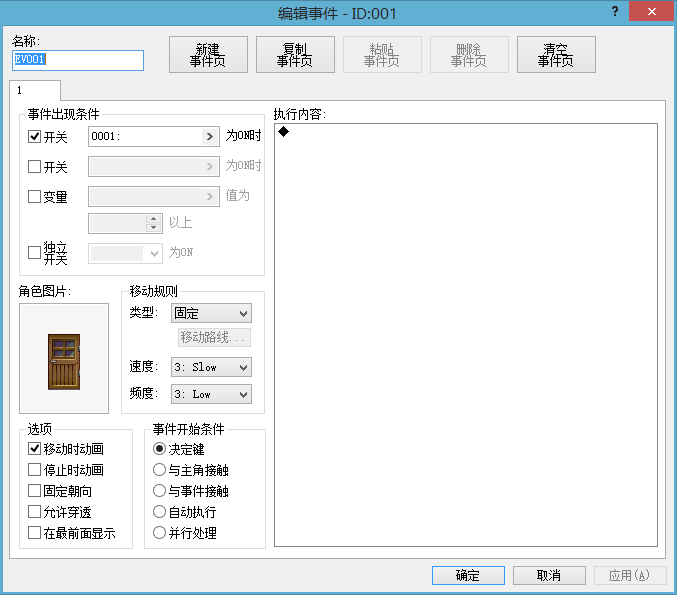Screen dimensions: 677x595
Task: Enable the second 开关 condition checkbox
Action: click(35, 167)
